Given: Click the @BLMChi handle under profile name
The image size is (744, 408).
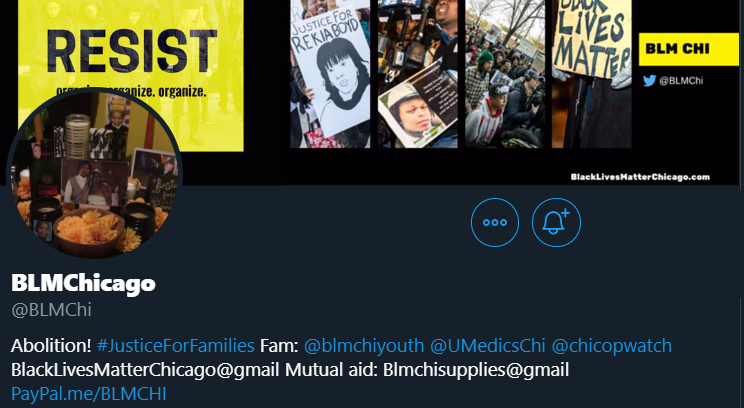Looking at the screenshot, I should click(51, 310).
